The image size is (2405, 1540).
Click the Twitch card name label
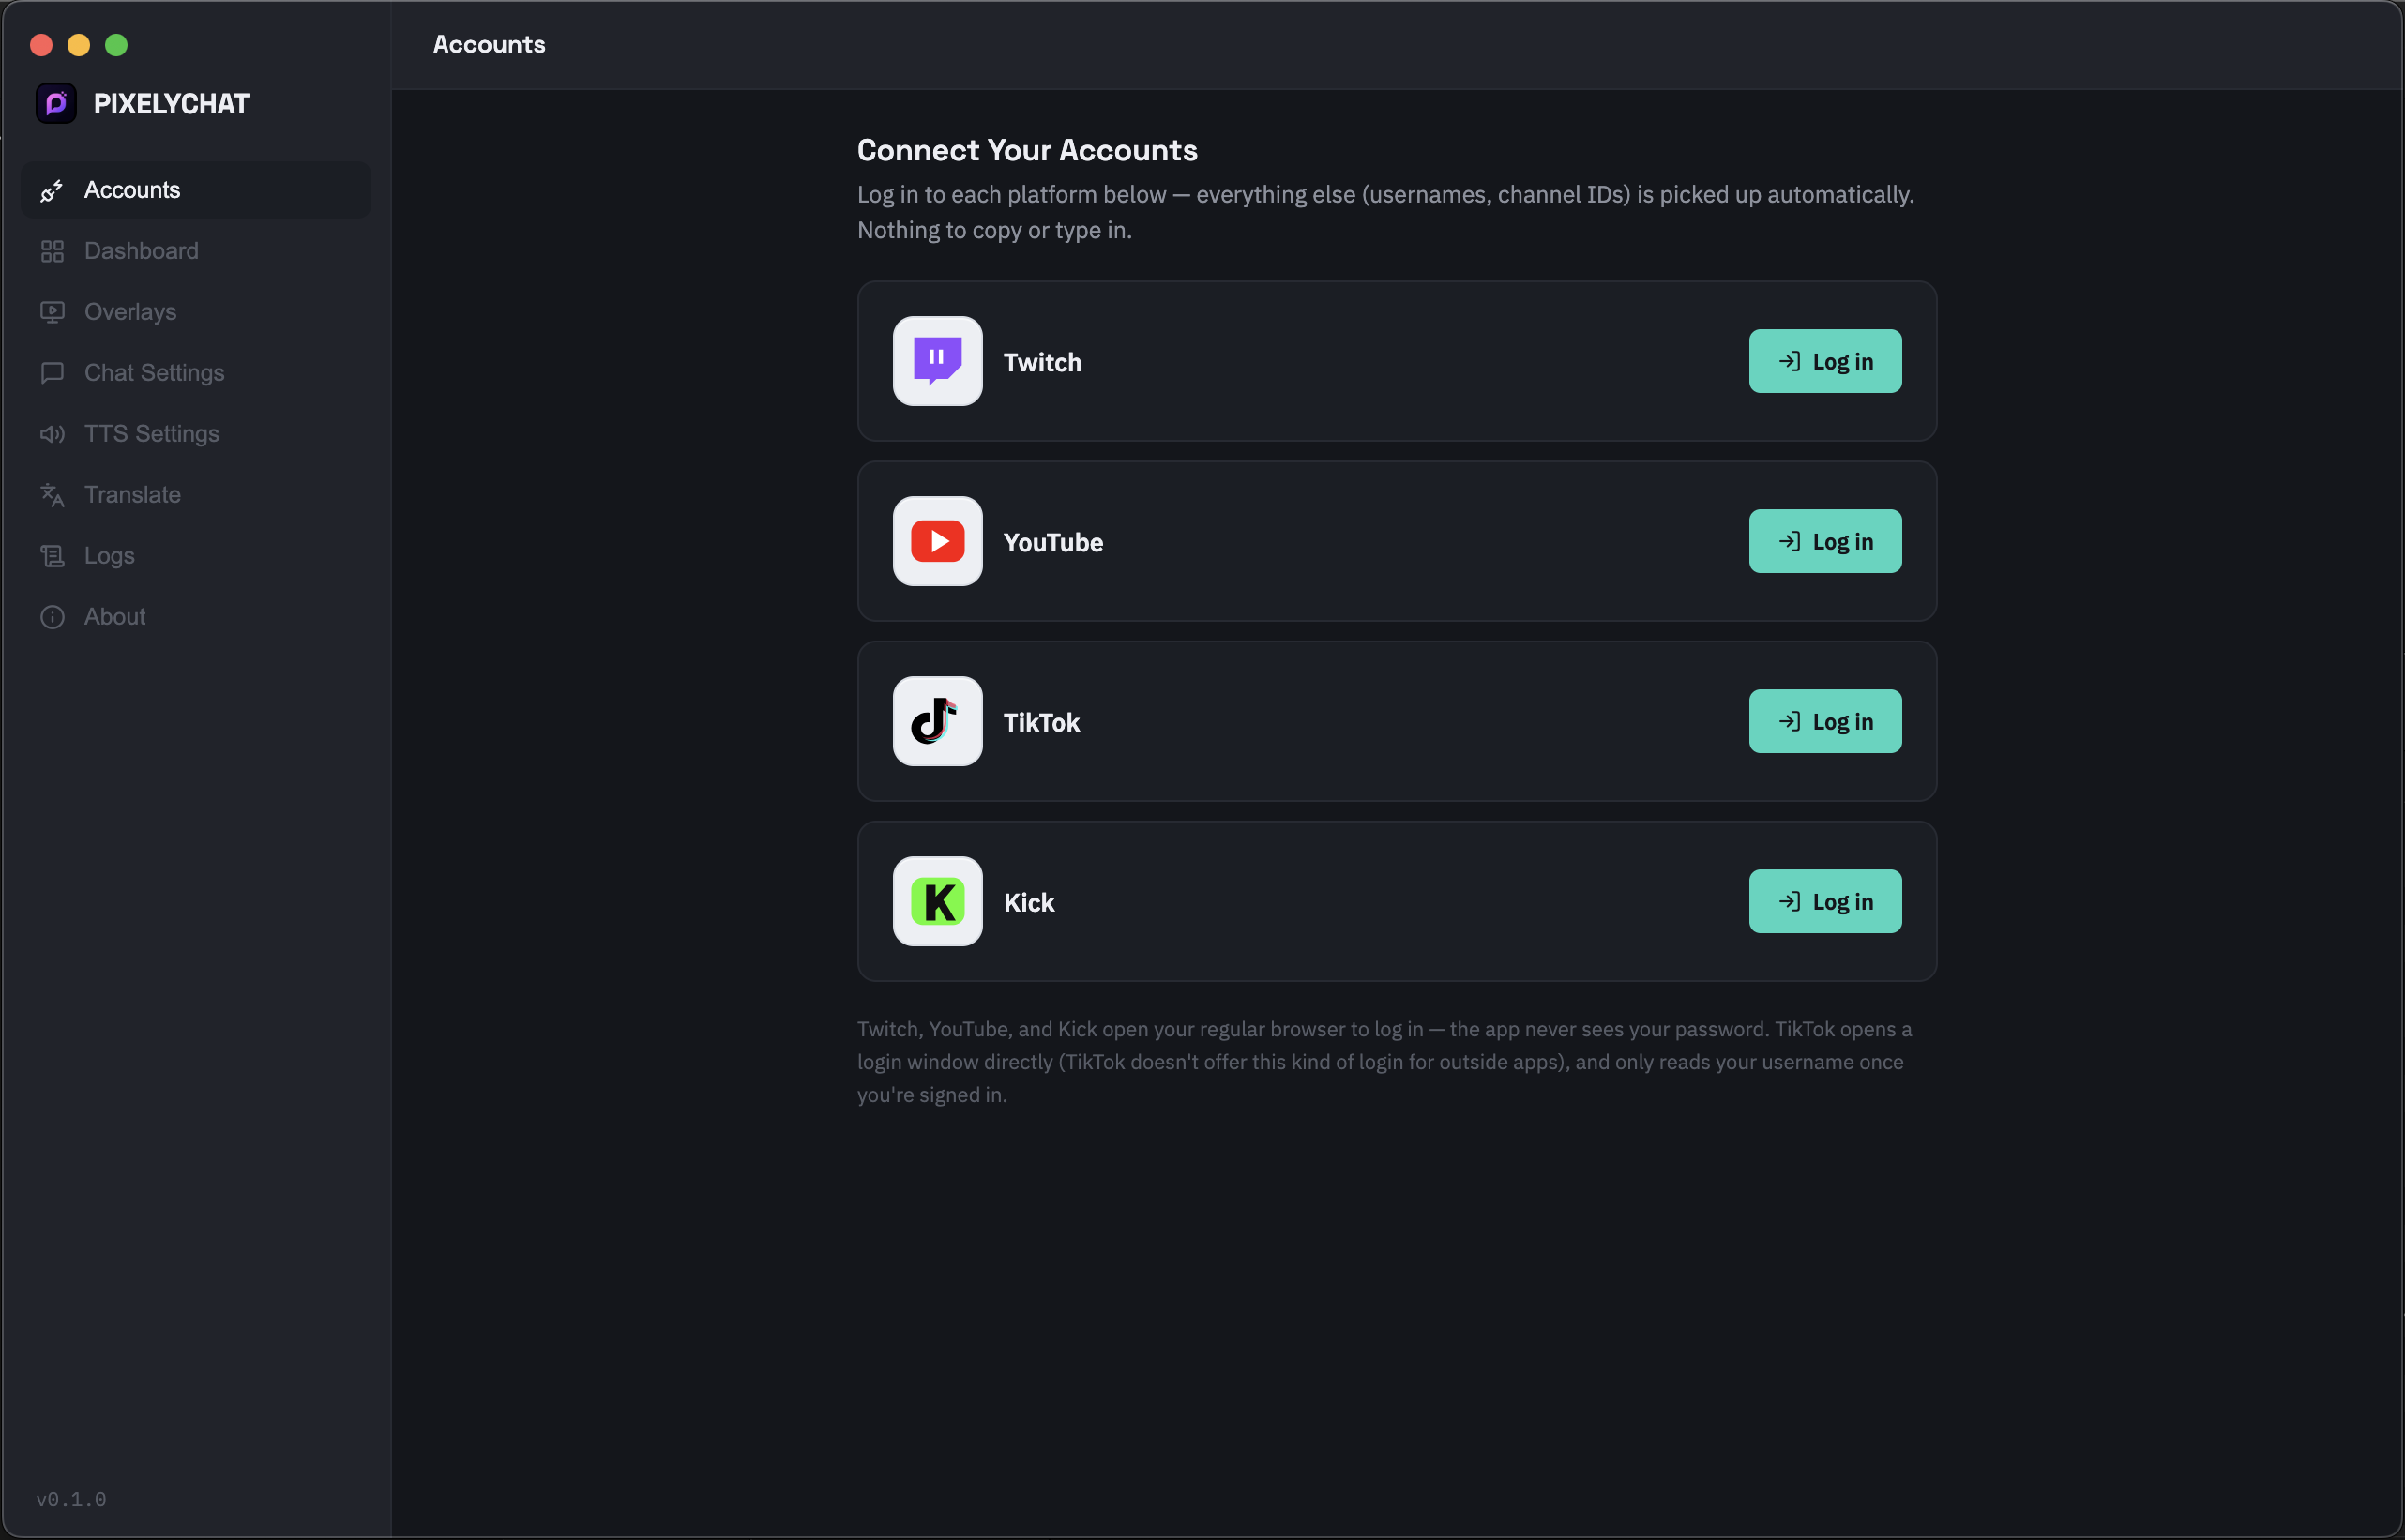[x=1042, y=362]
